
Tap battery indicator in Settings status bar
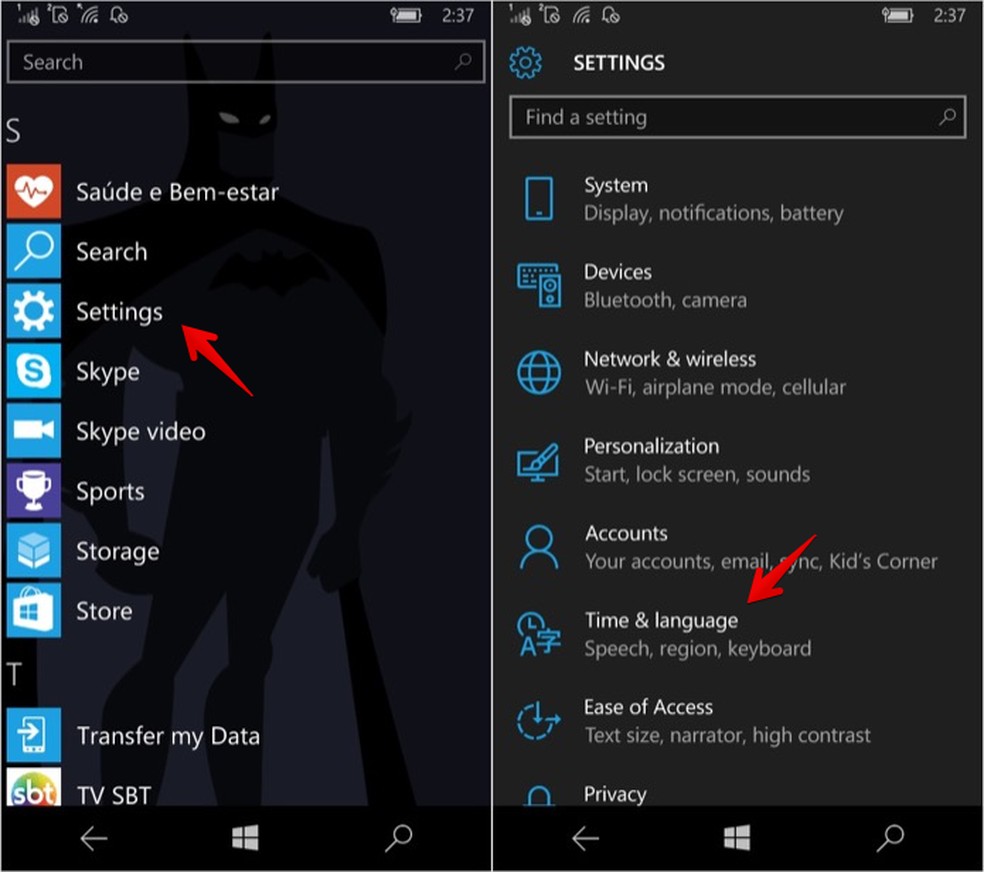tap(897, 14)
